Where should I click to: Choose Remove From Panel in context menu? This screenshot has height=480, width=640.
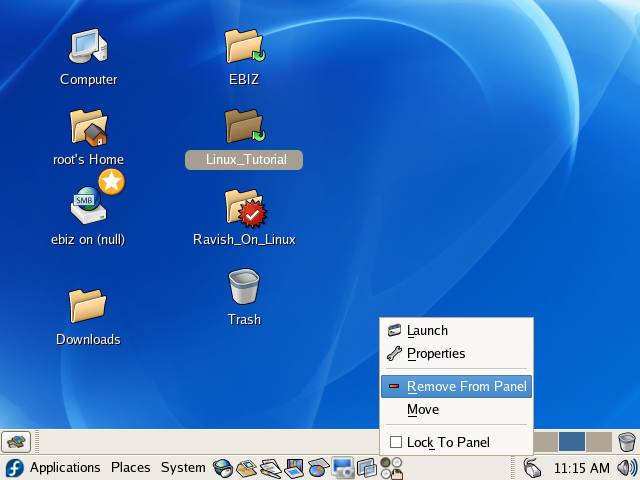[x=466, y=386]
